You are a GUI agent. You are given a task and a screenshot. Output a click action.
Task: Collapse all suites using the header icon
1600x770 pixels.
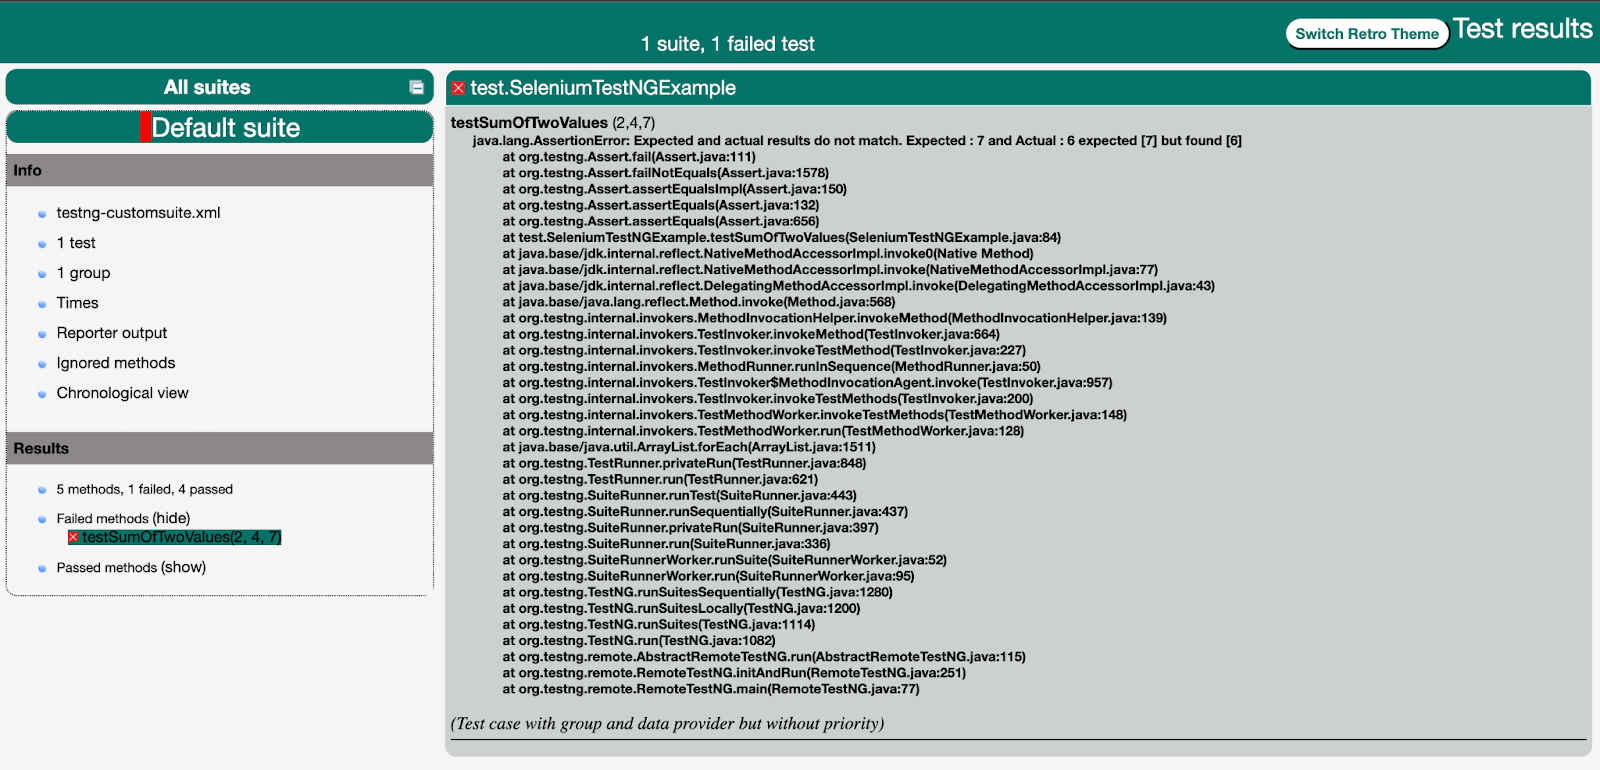[417, 88]
